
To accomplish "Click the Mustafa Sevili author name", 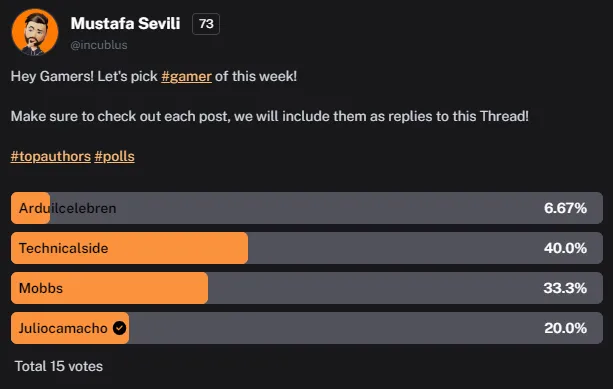I will [x=125, y=23].
